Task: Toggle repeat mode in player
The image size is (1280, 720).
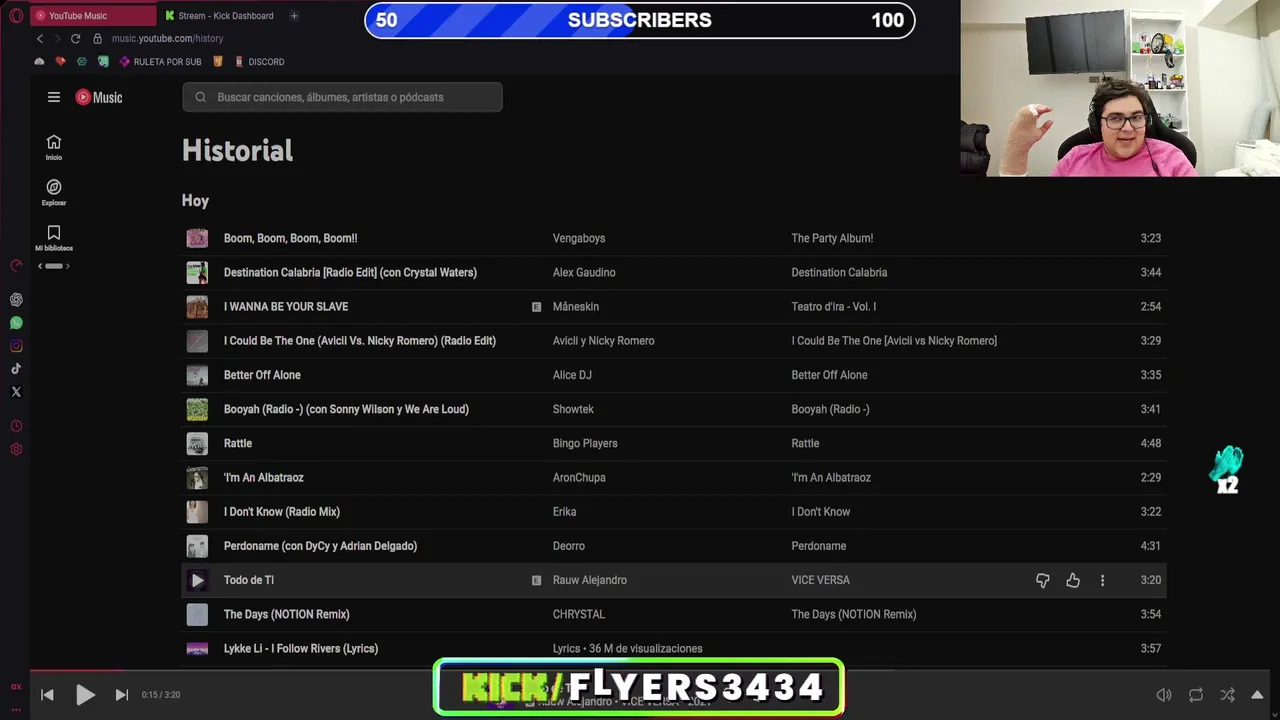Action: (1196, 695)
